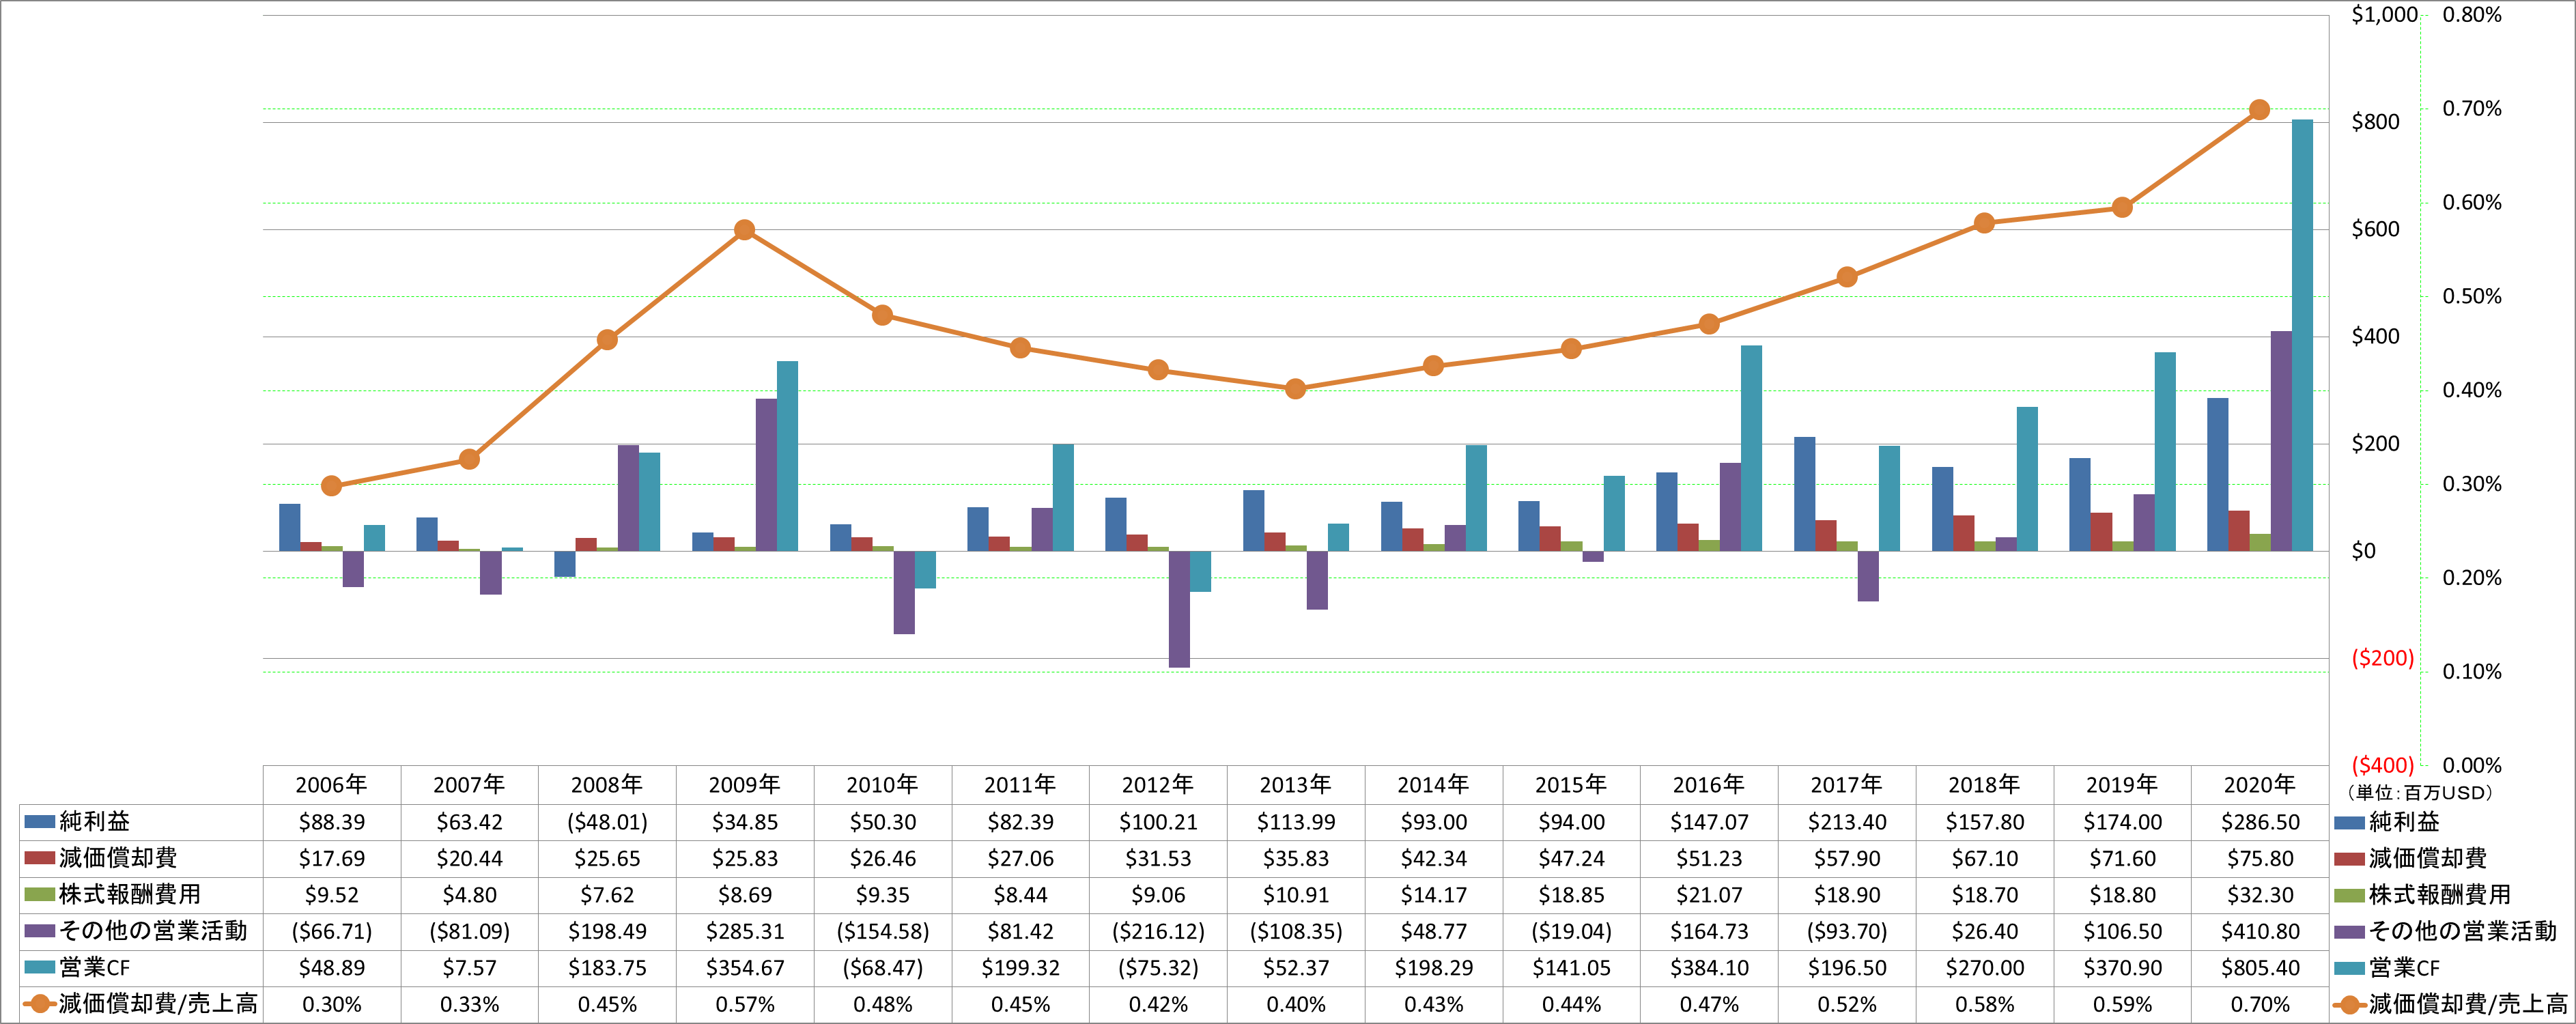
Task: Click the ($216.12) cell for 2012
Action: tap(1158, 931)
